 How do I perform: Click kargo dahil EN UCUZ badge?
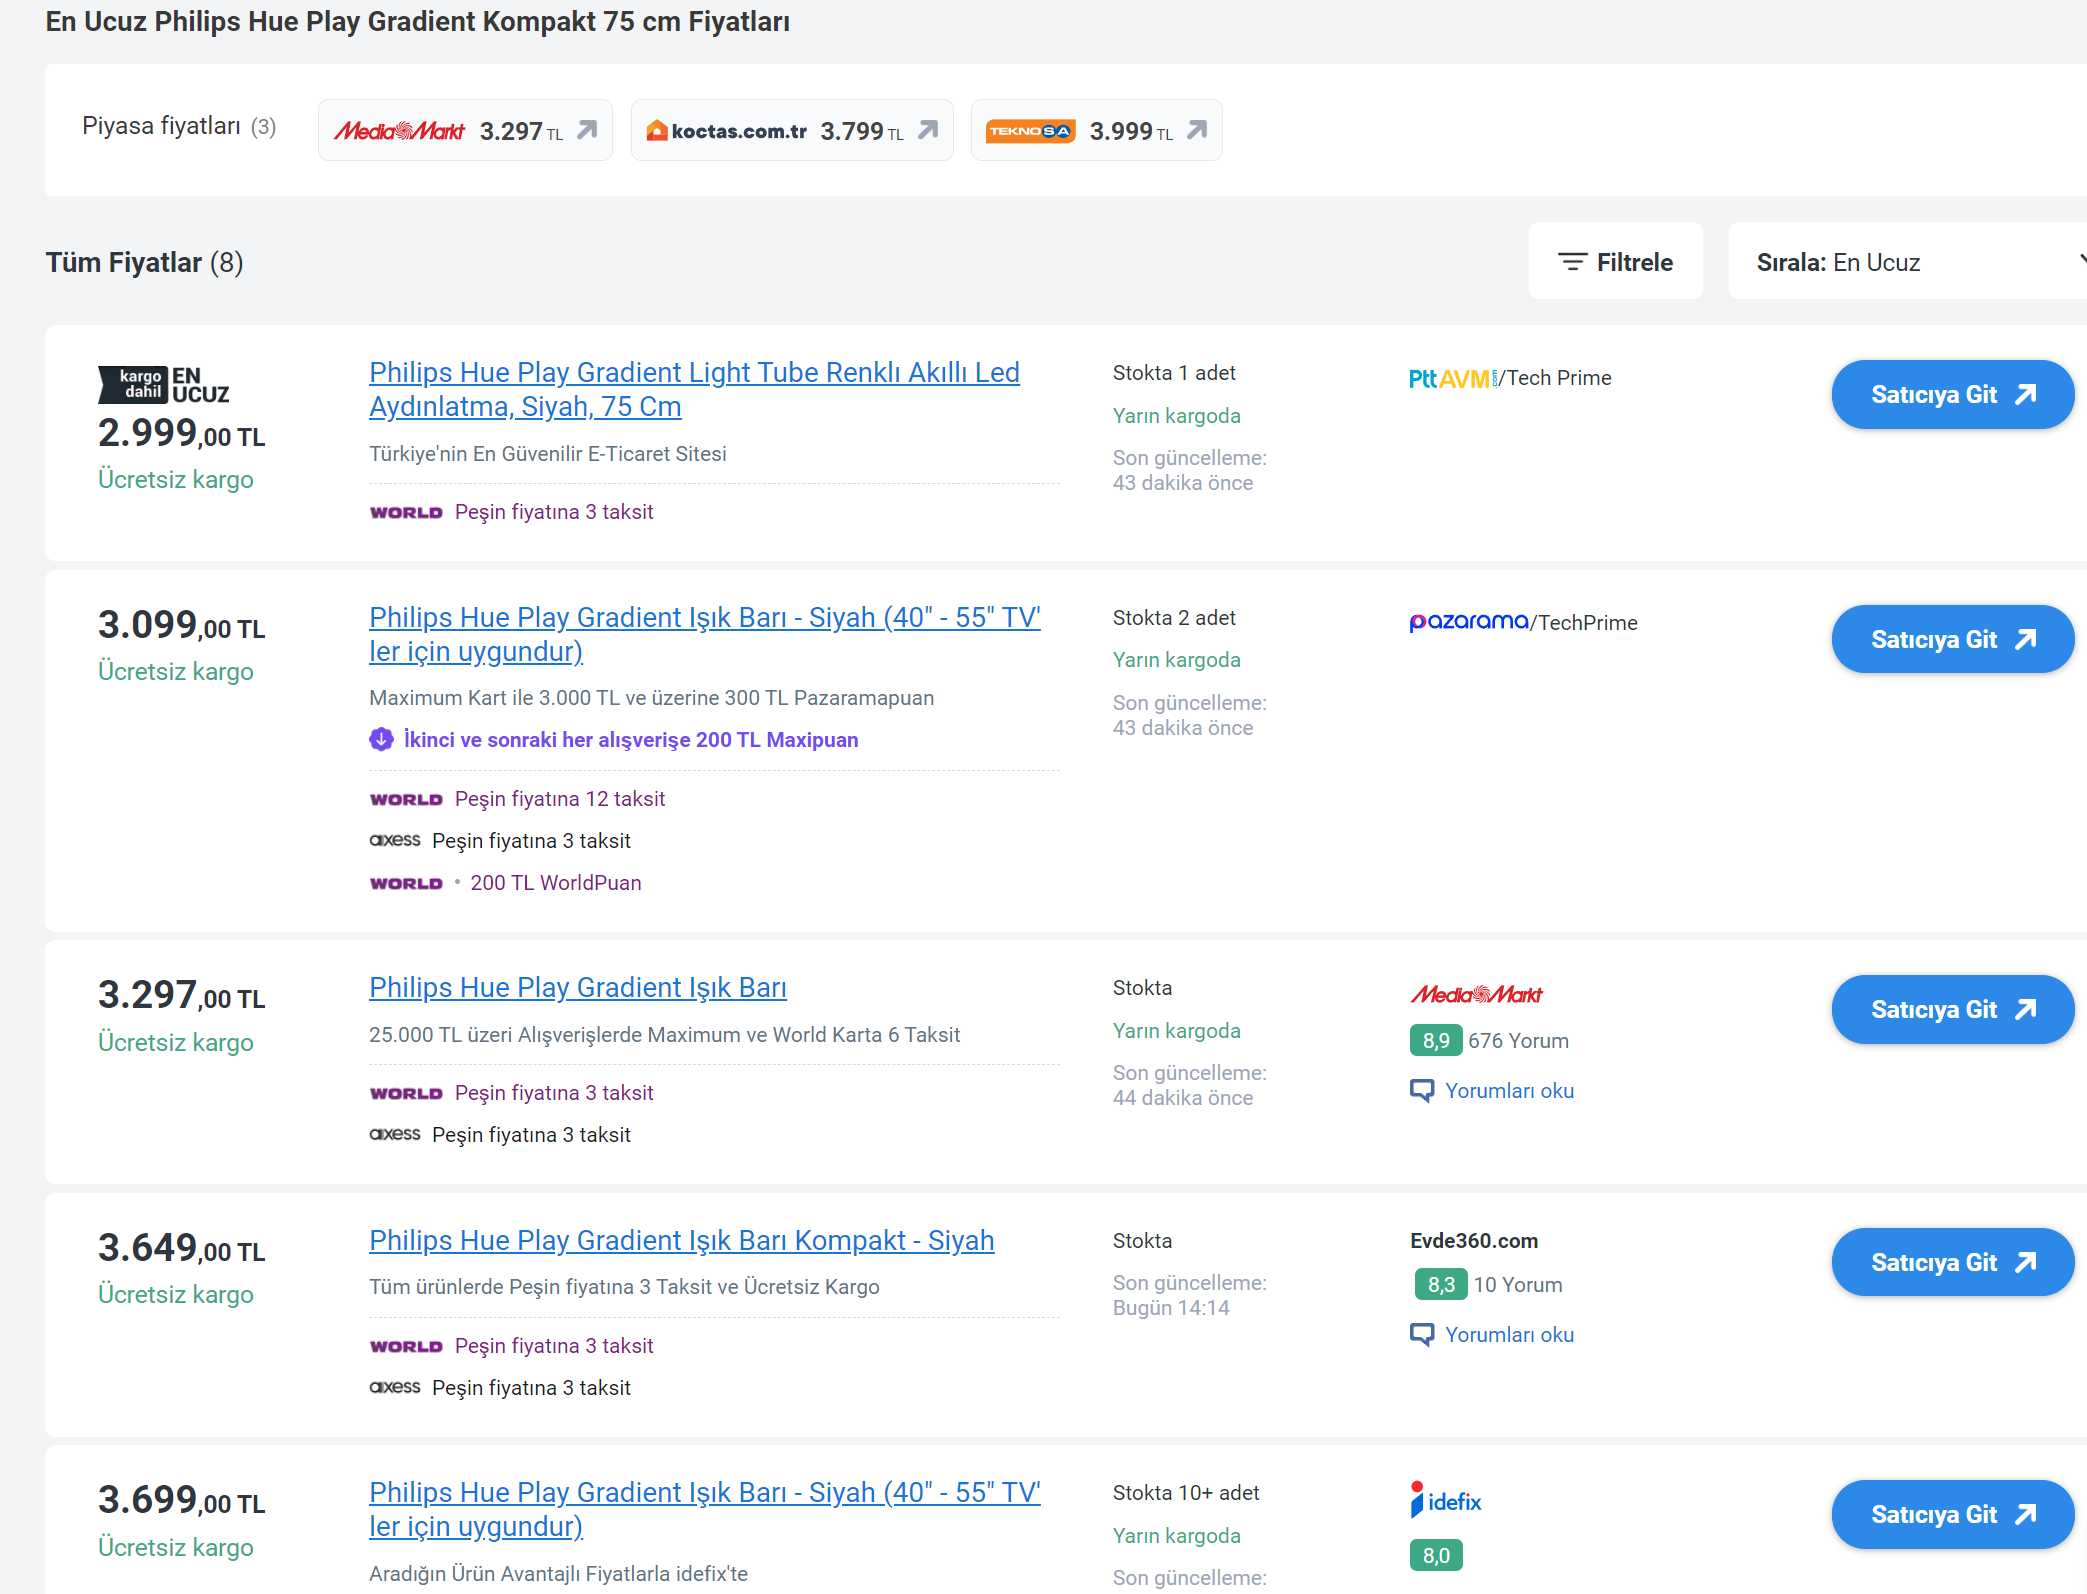point(164,385)
